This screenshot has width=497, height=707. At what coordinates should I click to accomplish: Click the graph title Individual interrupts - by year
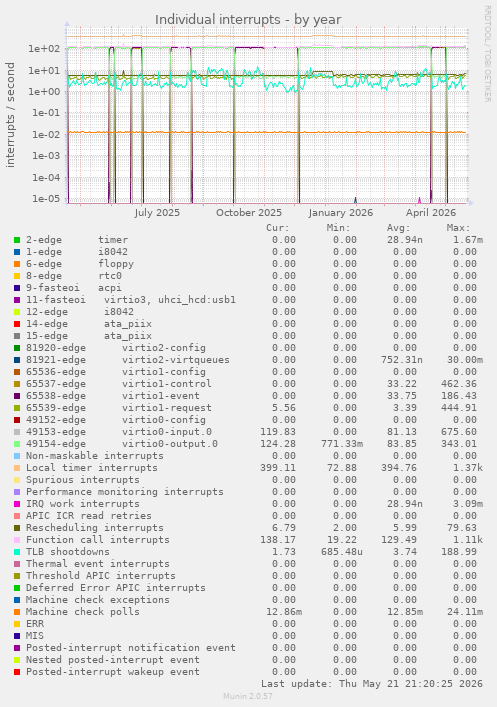coord(248,20)
